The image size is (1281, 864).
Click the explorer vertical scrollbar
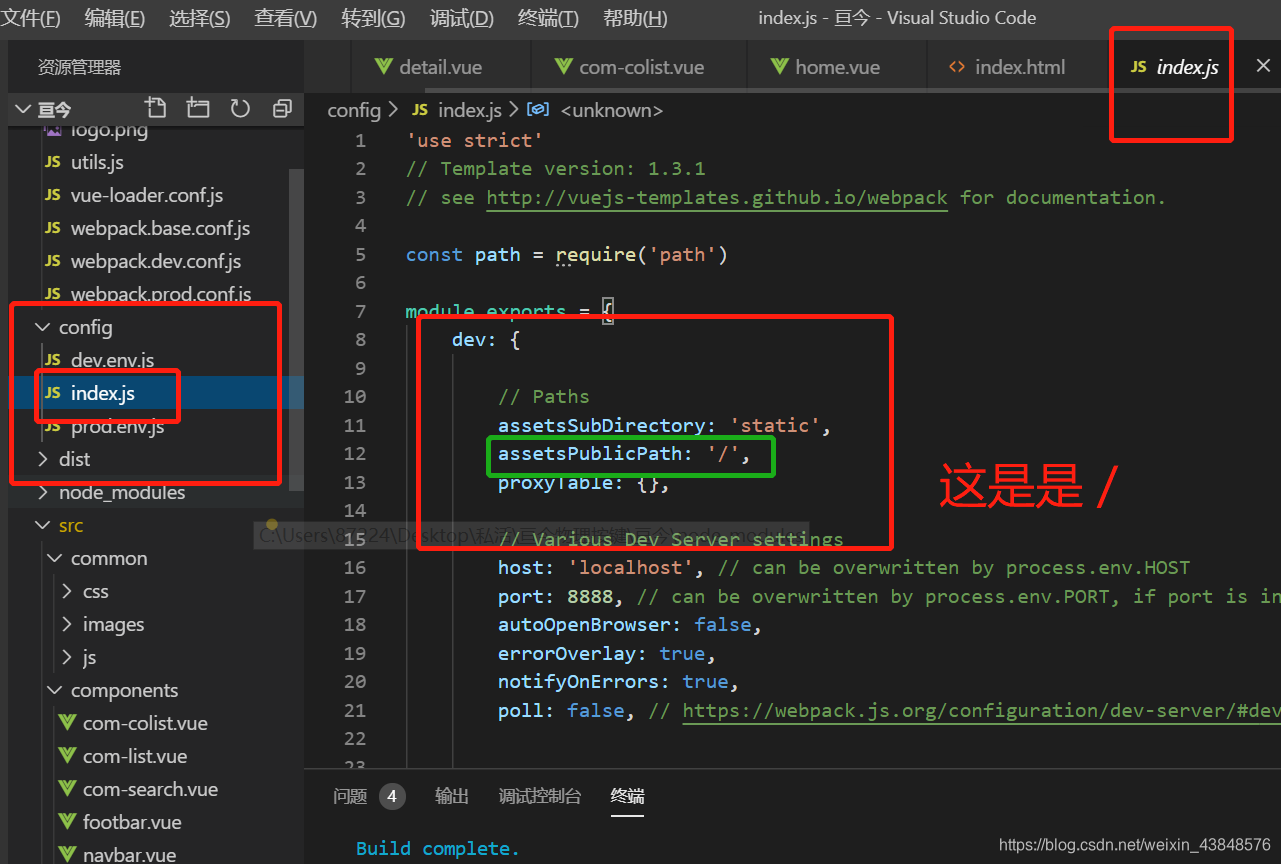point(297,330)
